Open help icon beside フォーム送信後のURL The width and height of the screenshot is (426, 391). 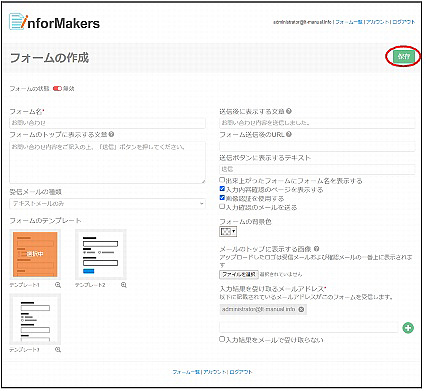[x=289, y=134]
